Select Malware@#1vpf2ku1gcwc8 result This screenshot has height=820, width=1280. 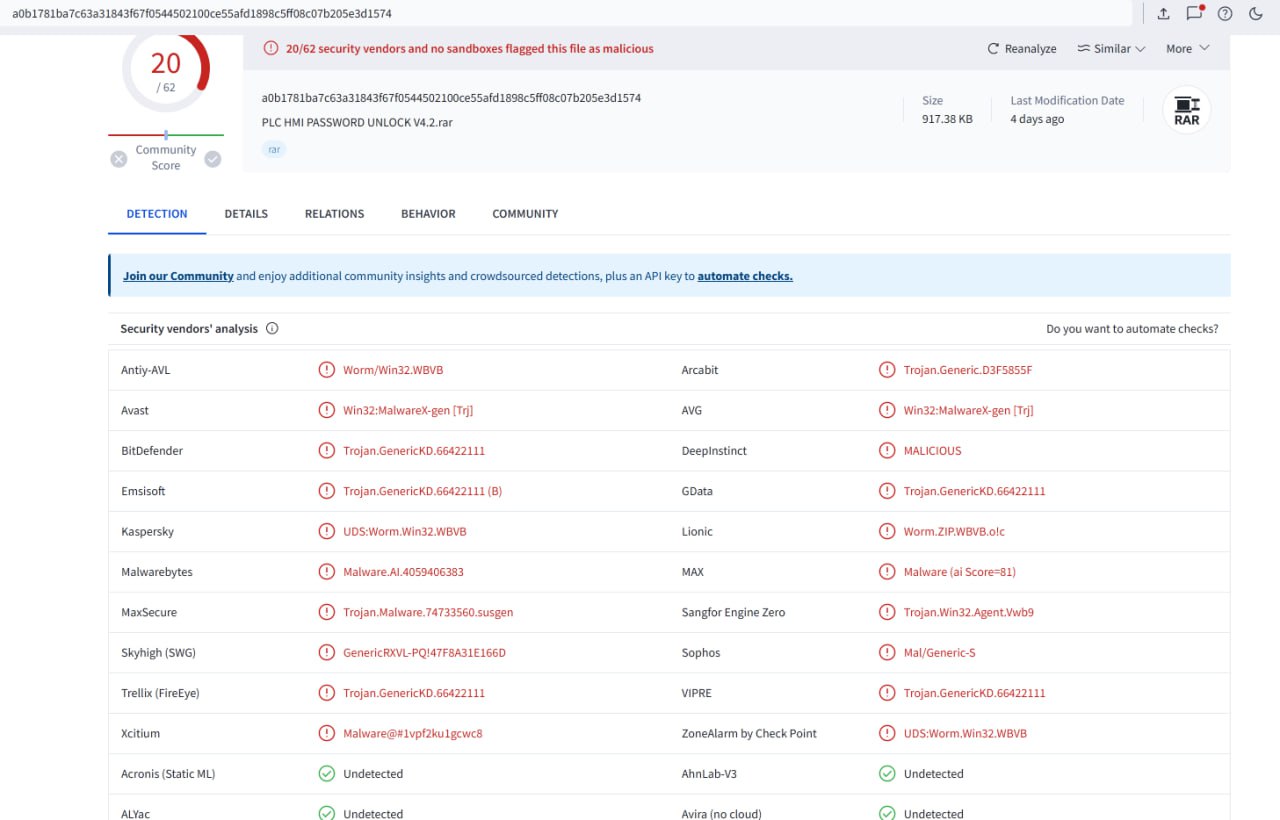(413, 733)
